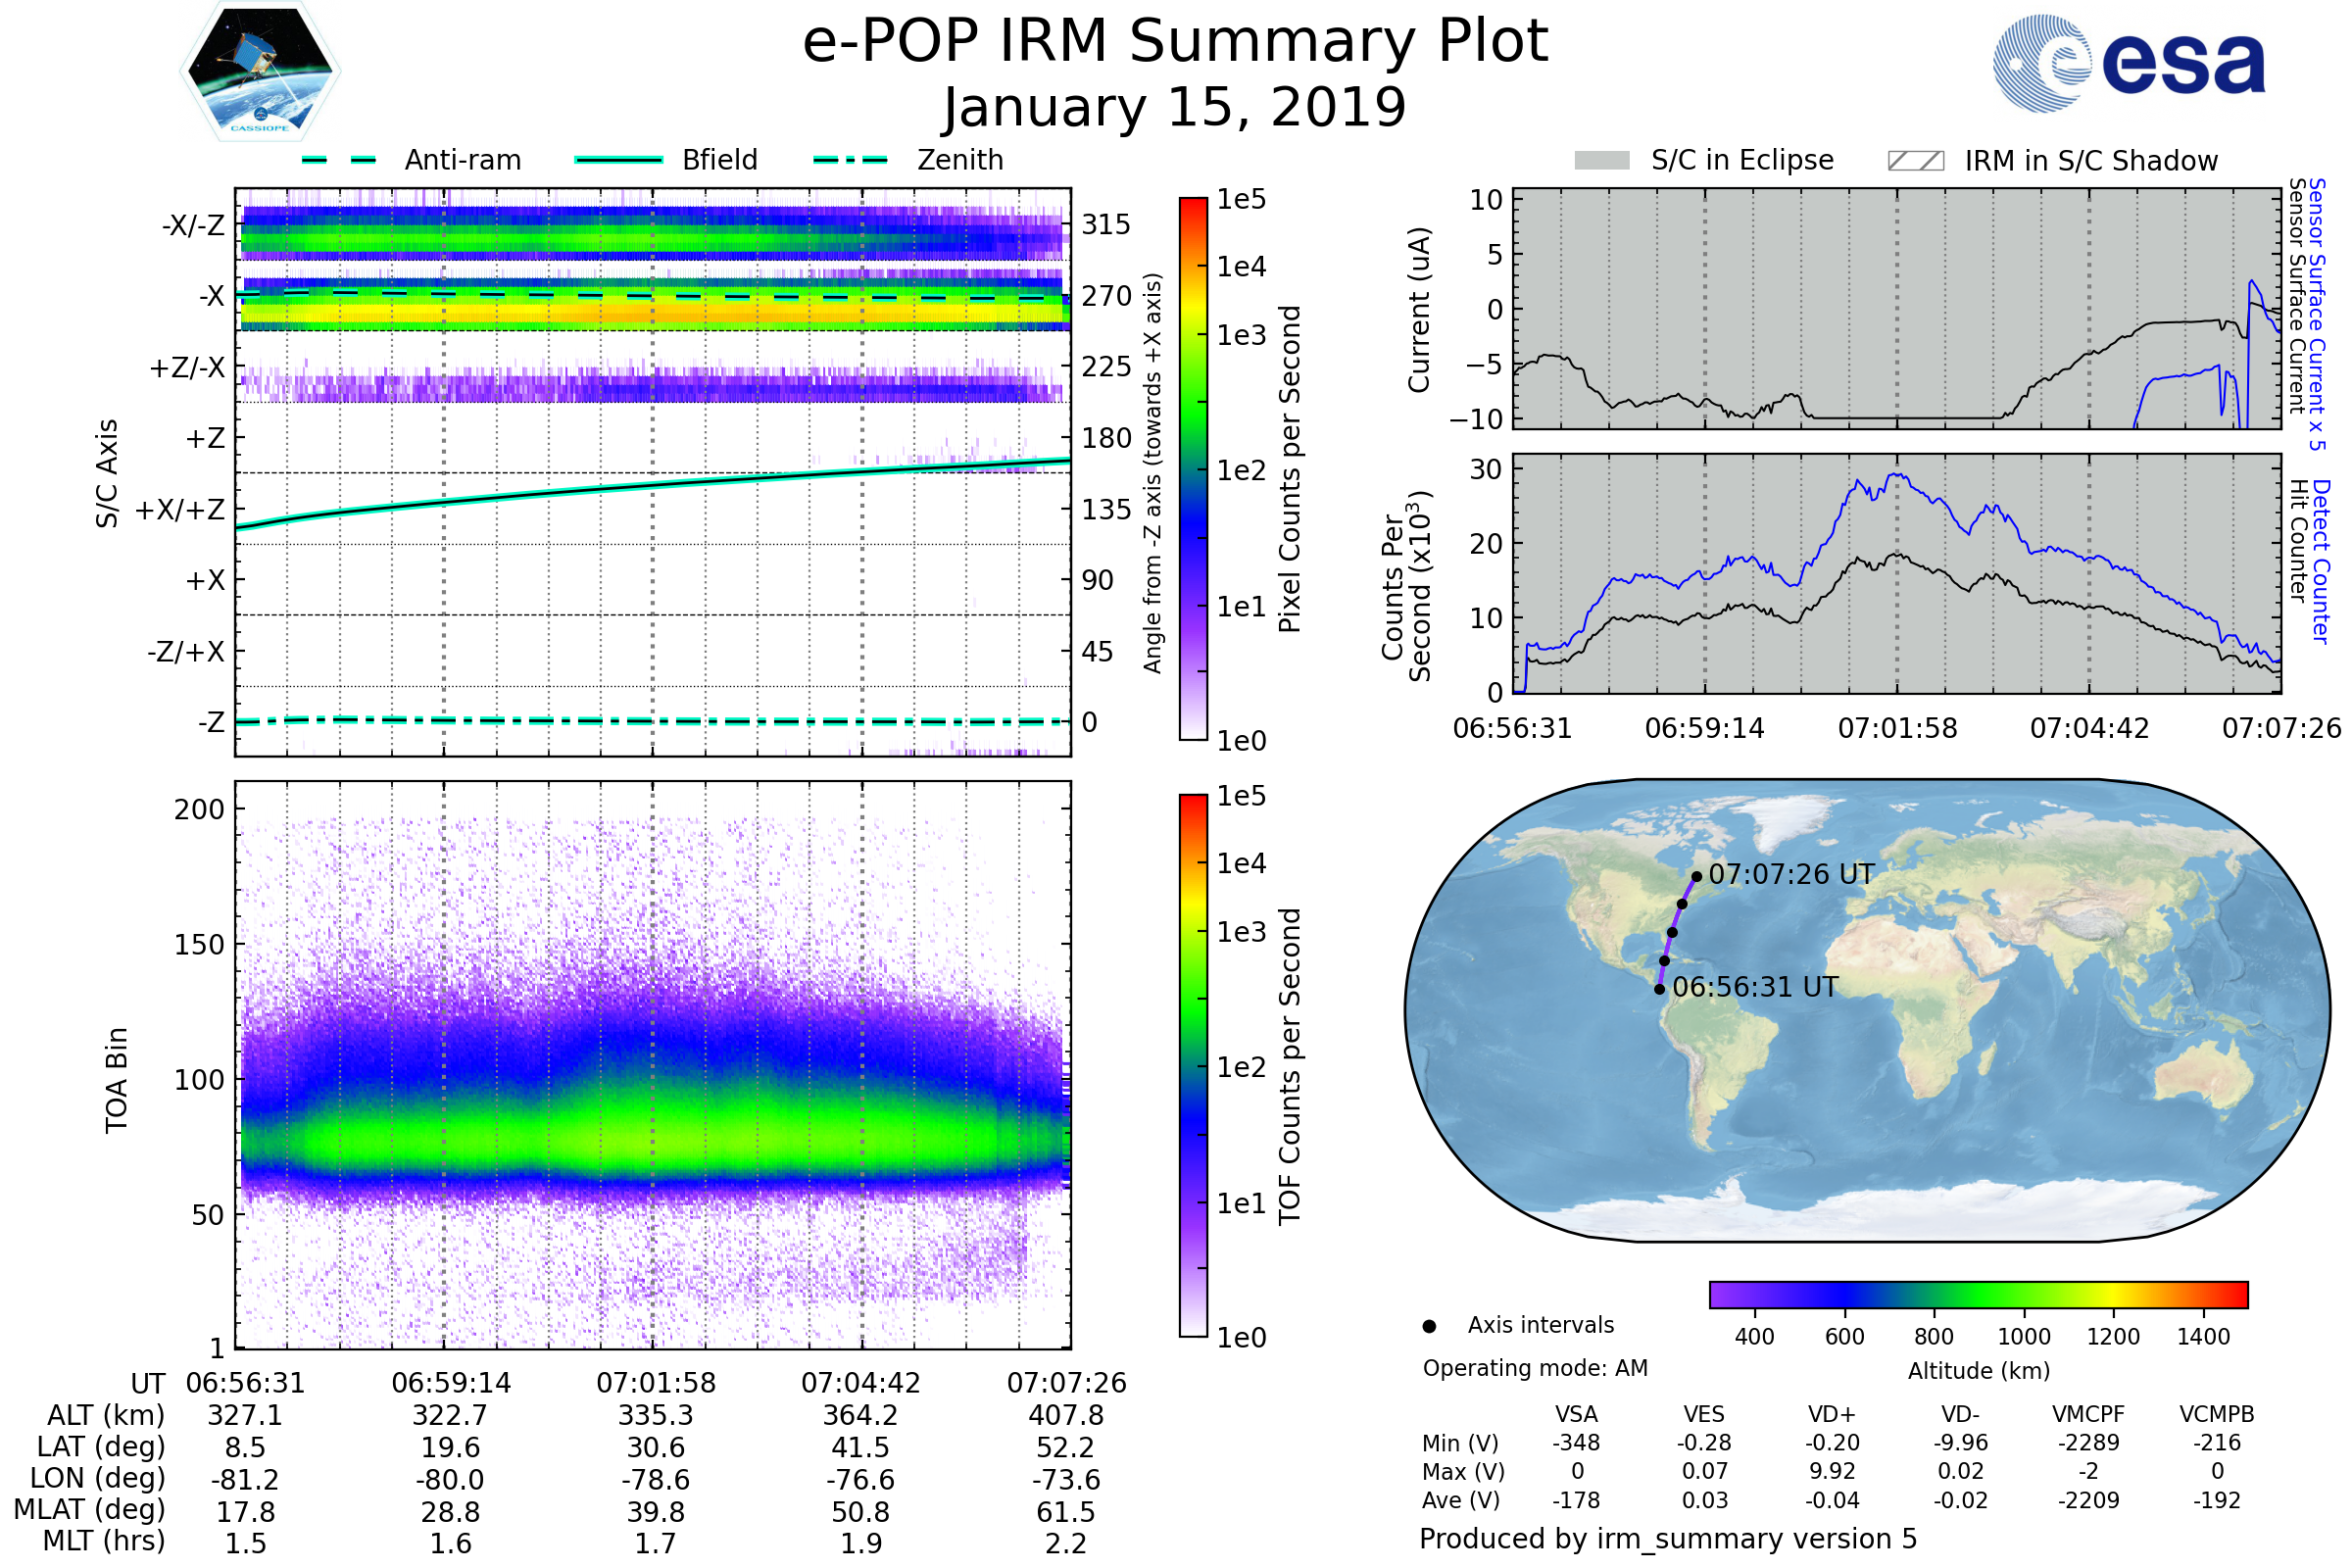
Task: Click the 07:01:58 tick label under TOA plot
Action: (x=656, y=1383)
